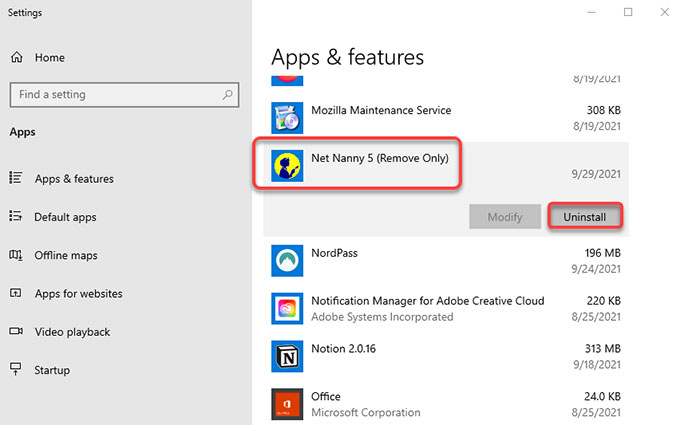
Task: Uninstall Net Nanny 5
Action: 585,216
